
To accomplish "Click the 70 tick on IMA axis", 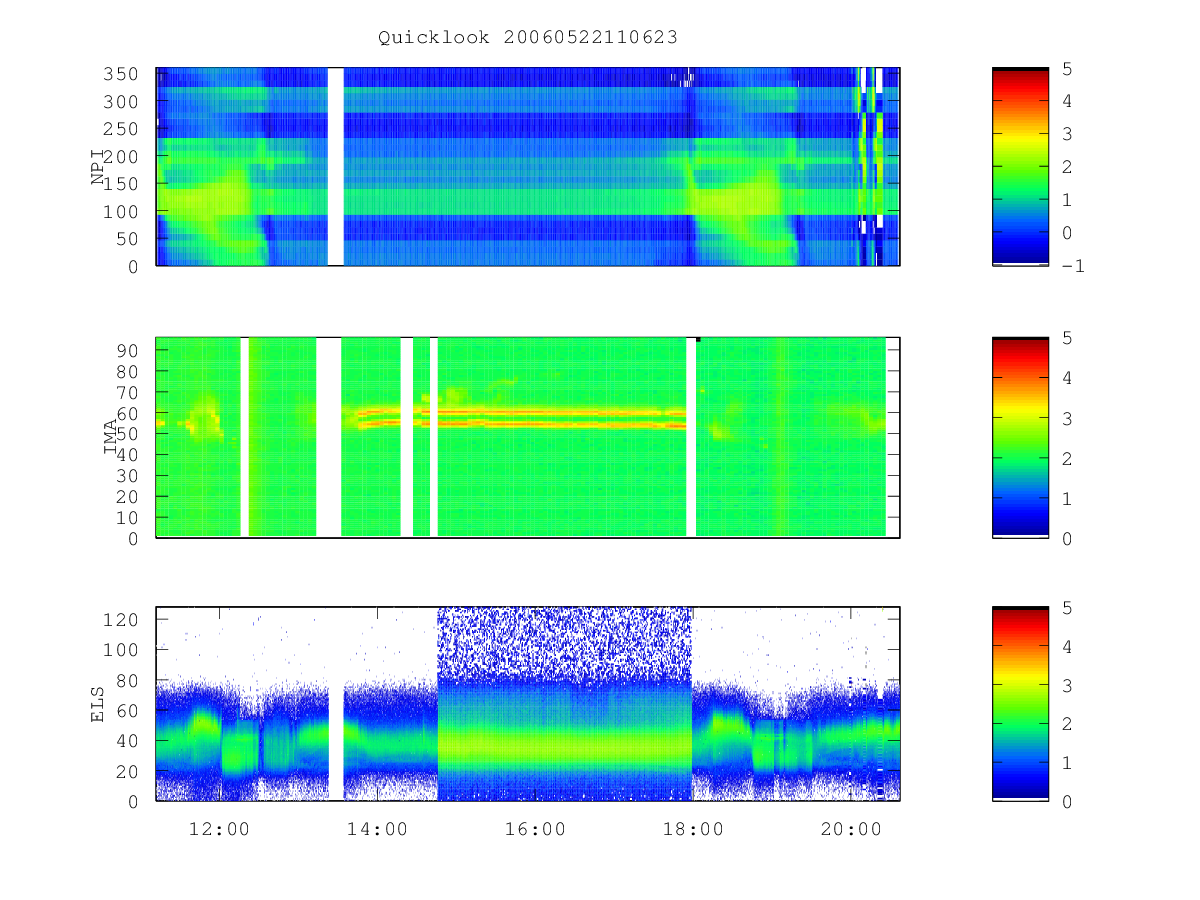I will point(127,392).
